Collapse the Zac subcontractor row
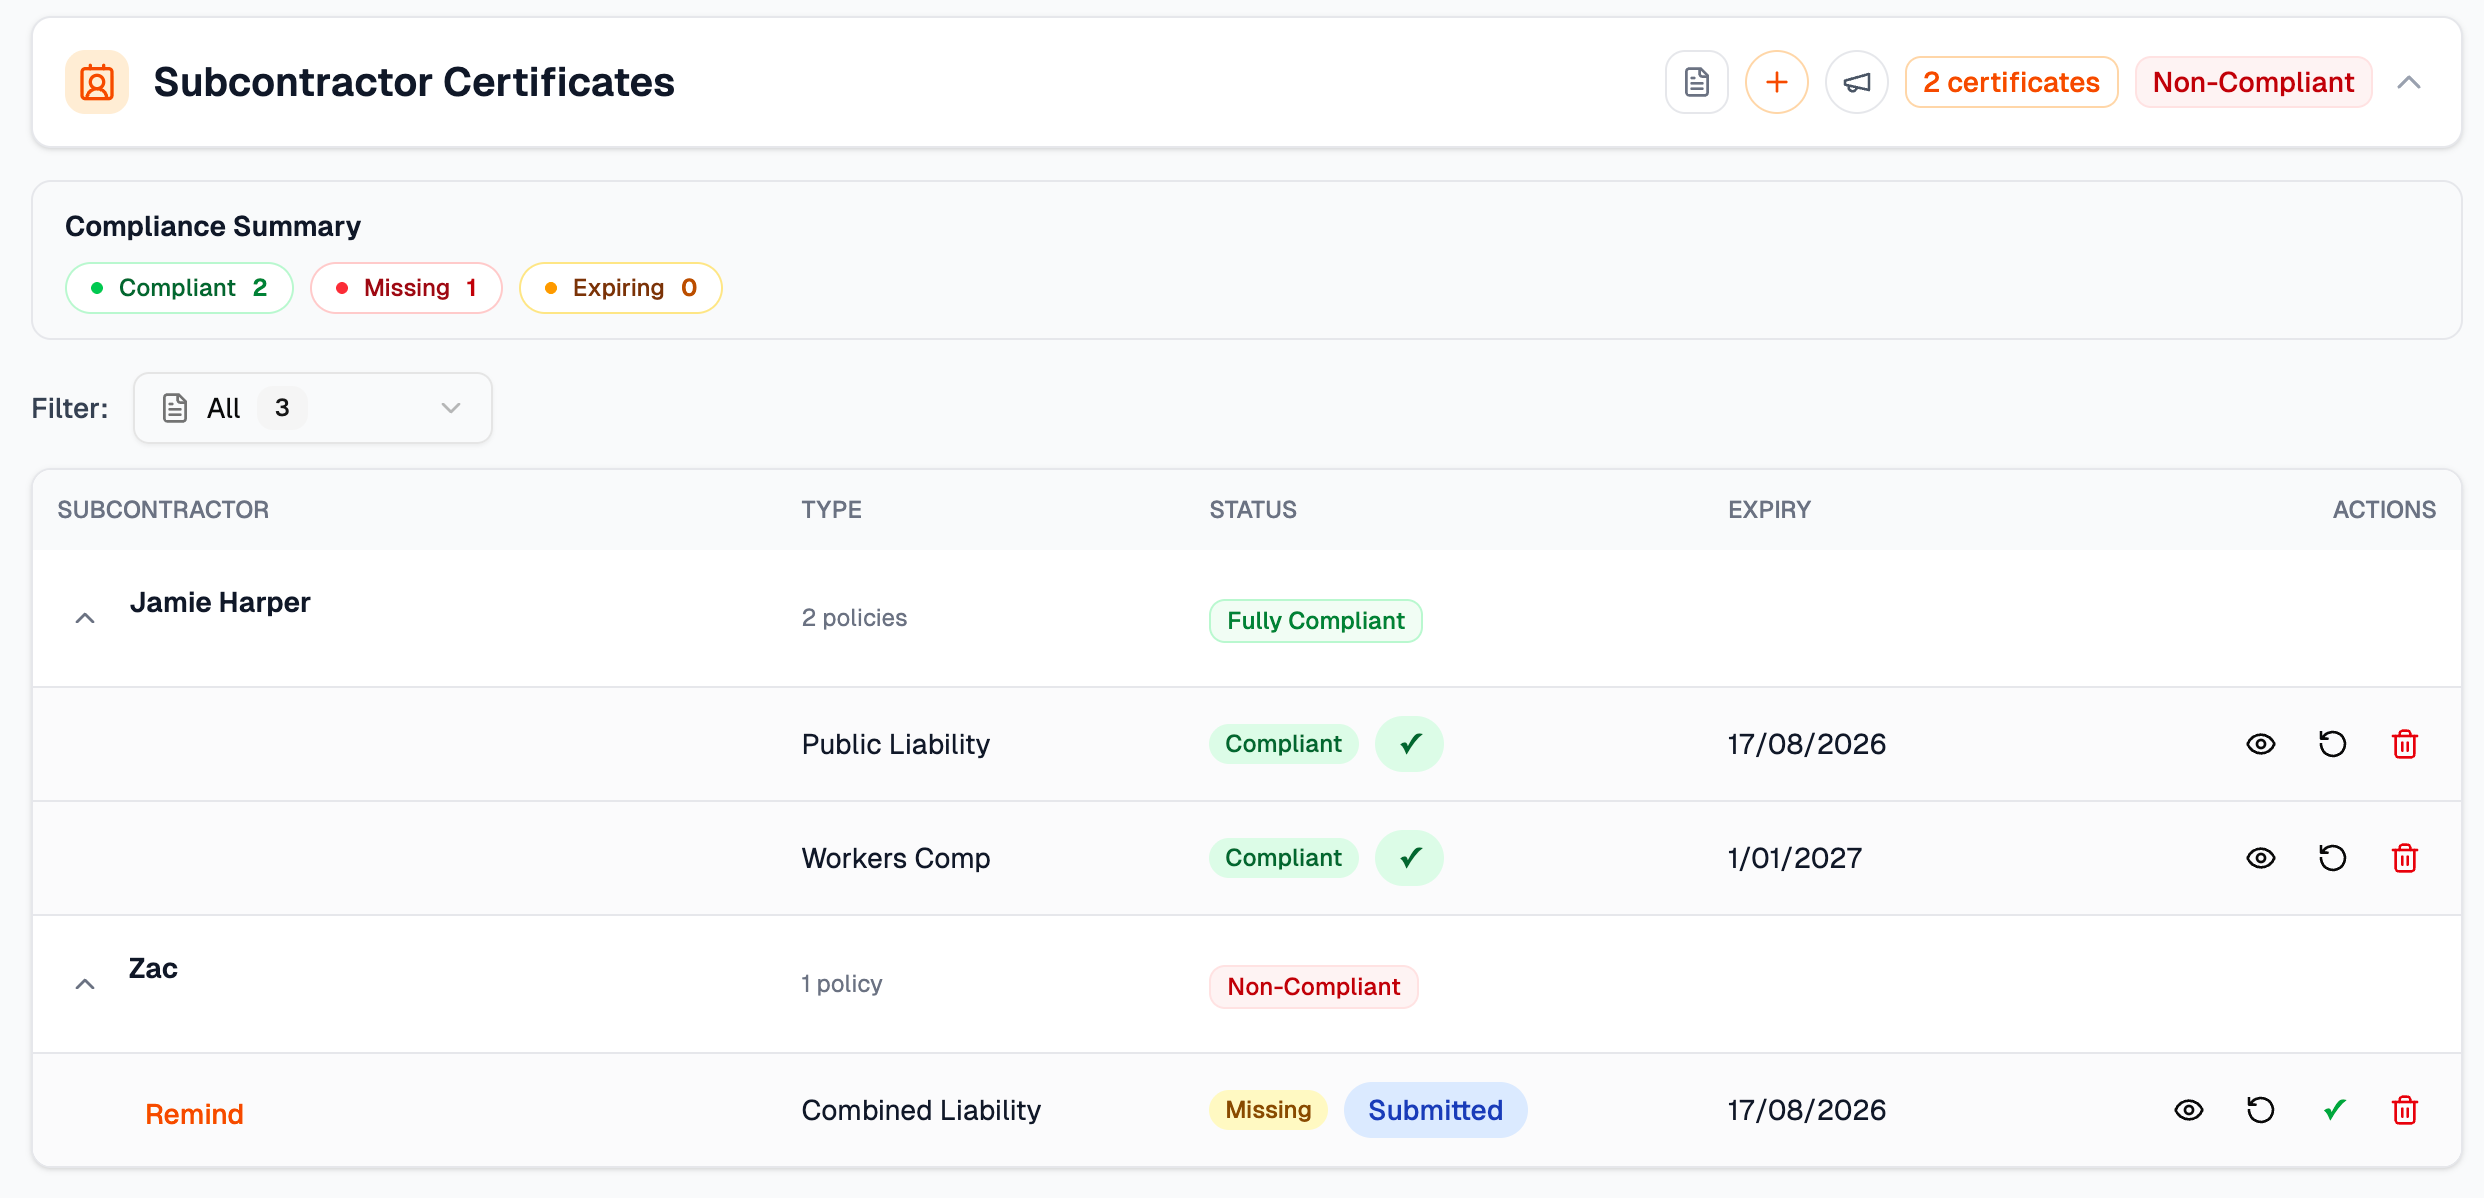The width and height of the screenshot is (2484, 1198). 85,984
